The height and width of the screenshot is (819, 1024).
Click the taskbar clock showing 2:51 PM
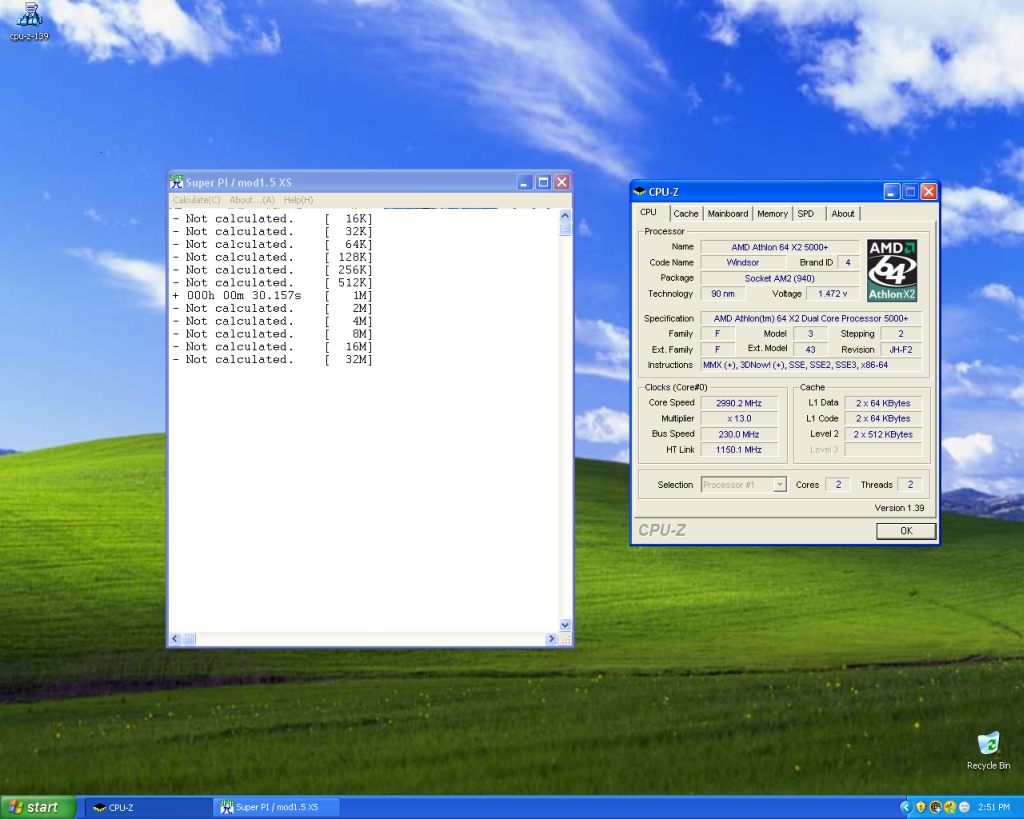click(x=995, y=807)
